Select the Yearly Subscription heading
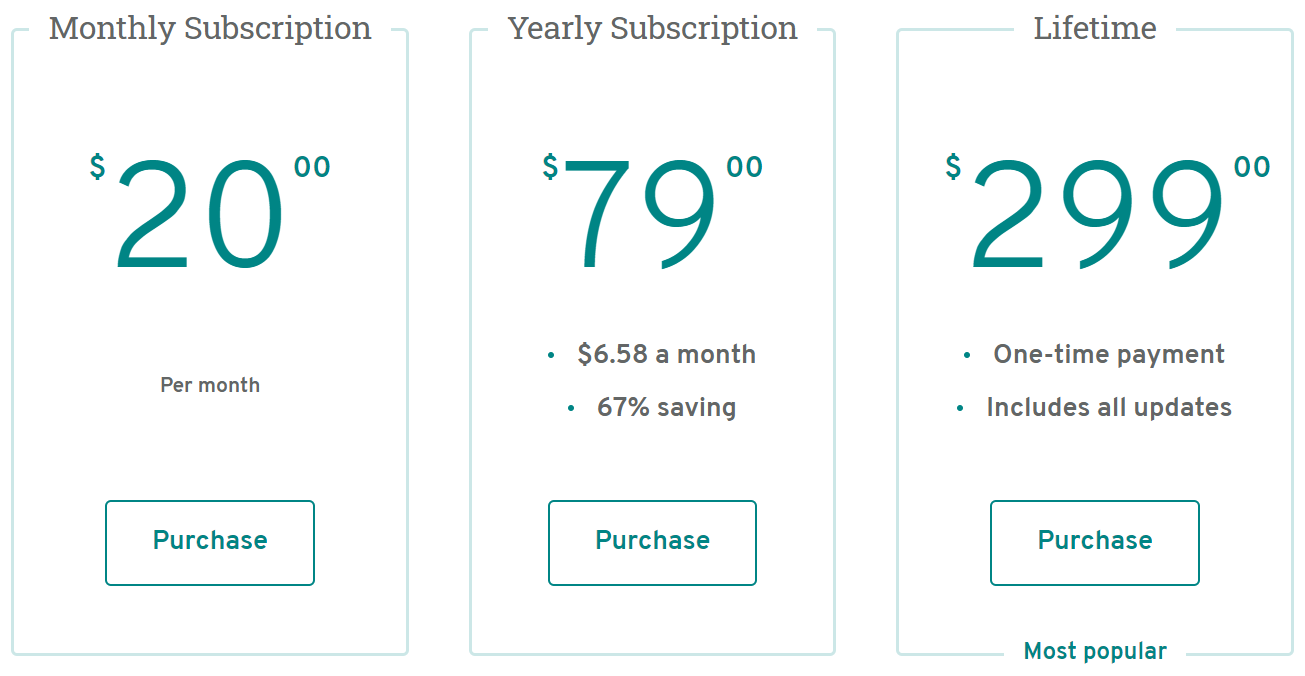Screen dimensions: 1305x676 coord(652,28)
